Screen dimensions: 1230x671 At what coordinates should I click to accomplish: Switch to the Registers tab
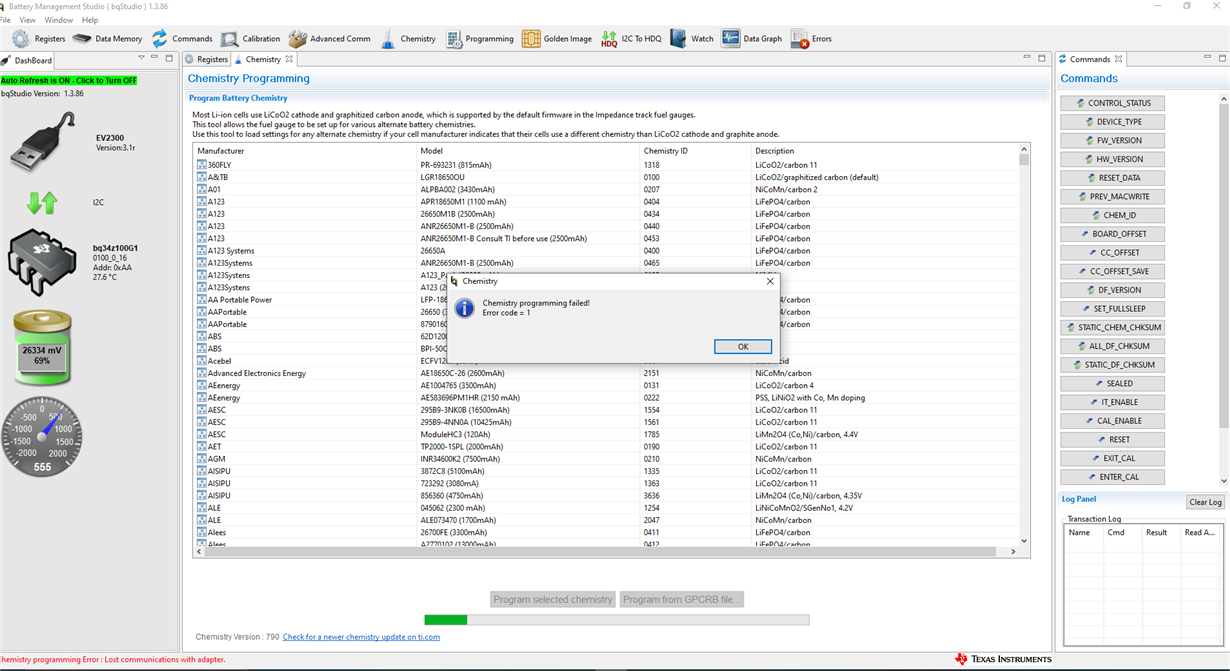pos(207,60)
